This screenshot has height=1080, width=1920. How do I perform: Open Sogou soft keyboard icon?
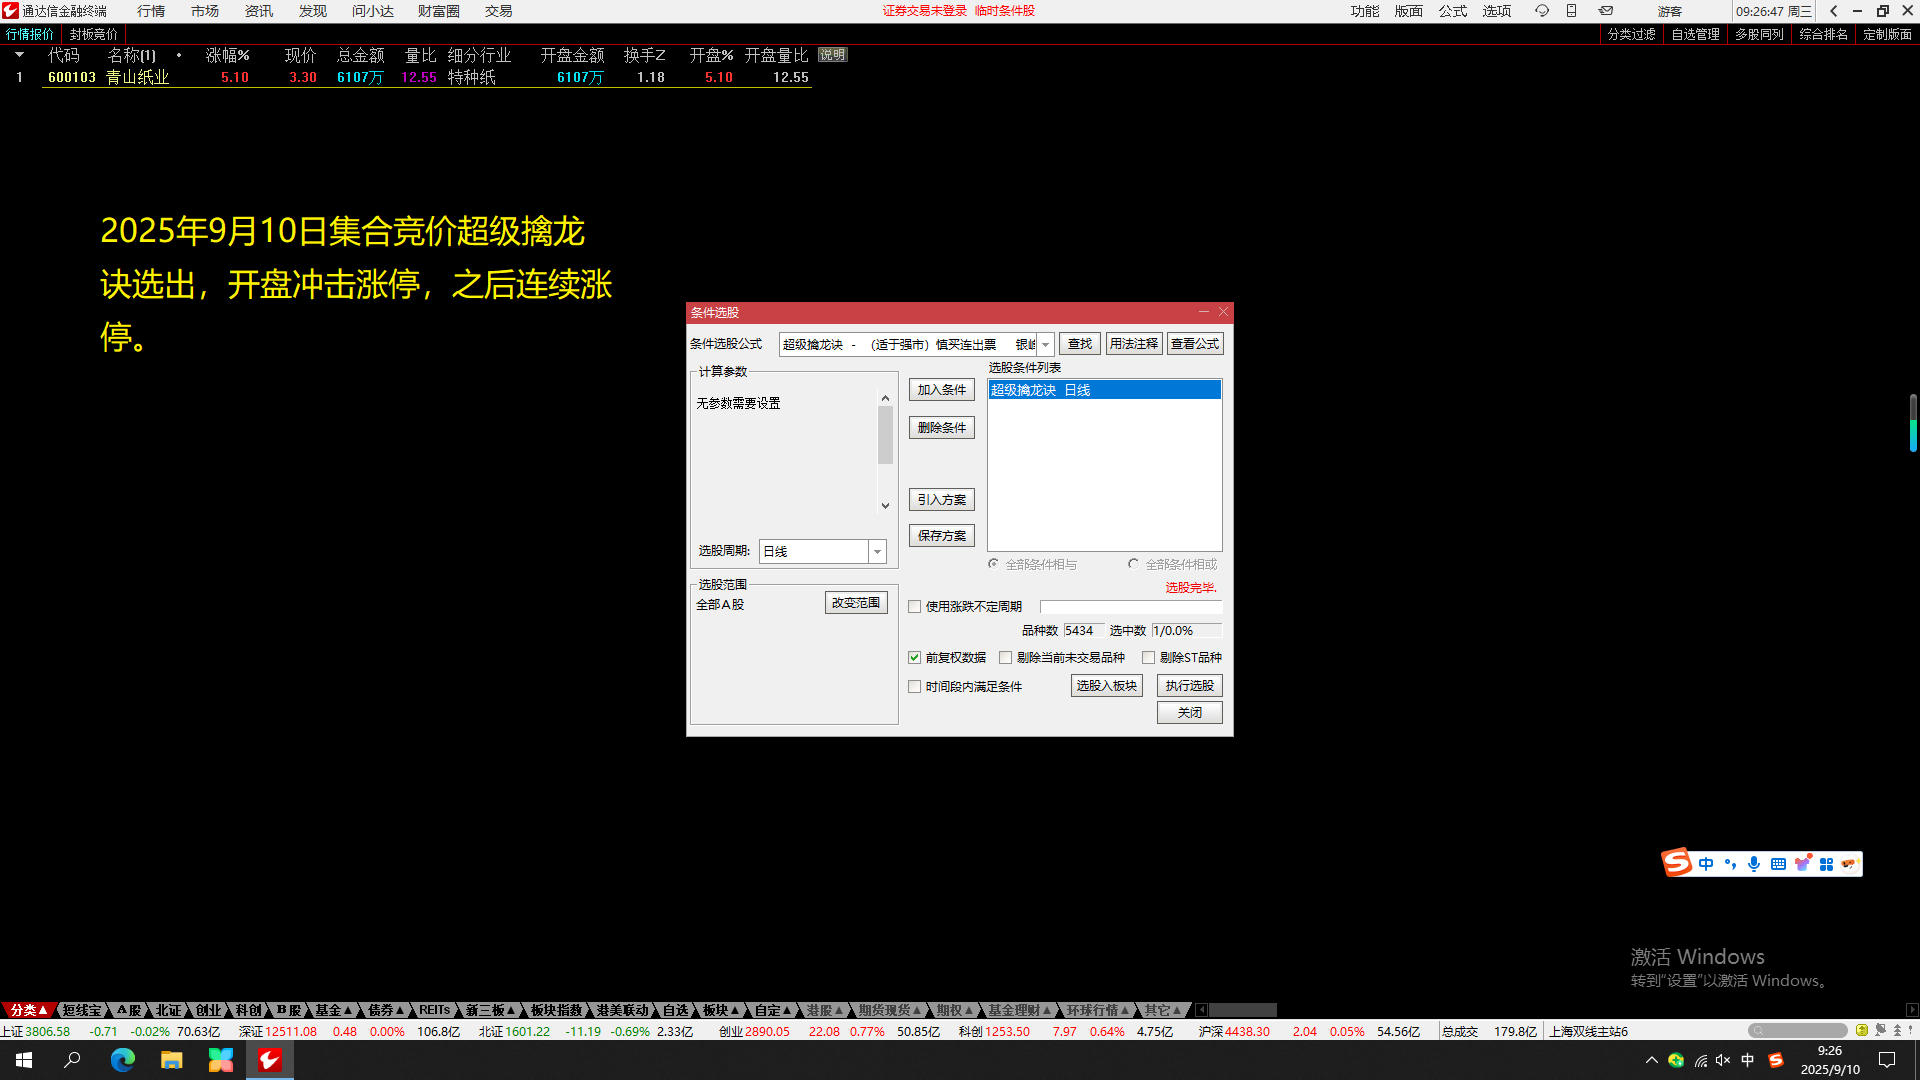[1778, 864]
